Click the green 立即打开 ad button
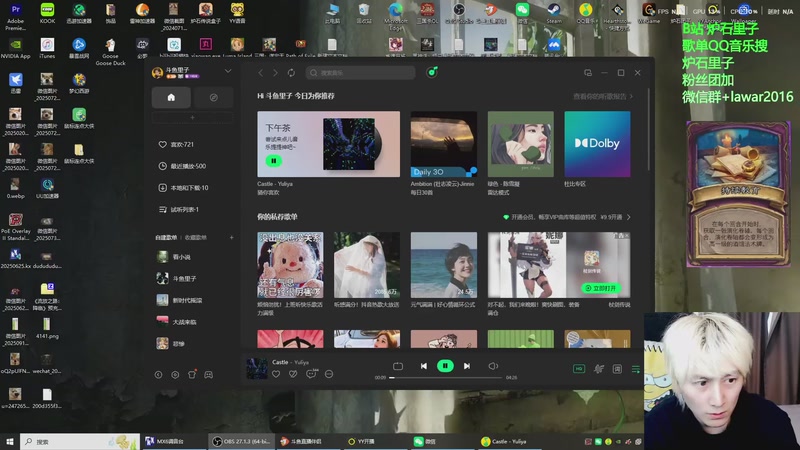Image resolution: width=800 pixels, height=450 pixels. 601,288
